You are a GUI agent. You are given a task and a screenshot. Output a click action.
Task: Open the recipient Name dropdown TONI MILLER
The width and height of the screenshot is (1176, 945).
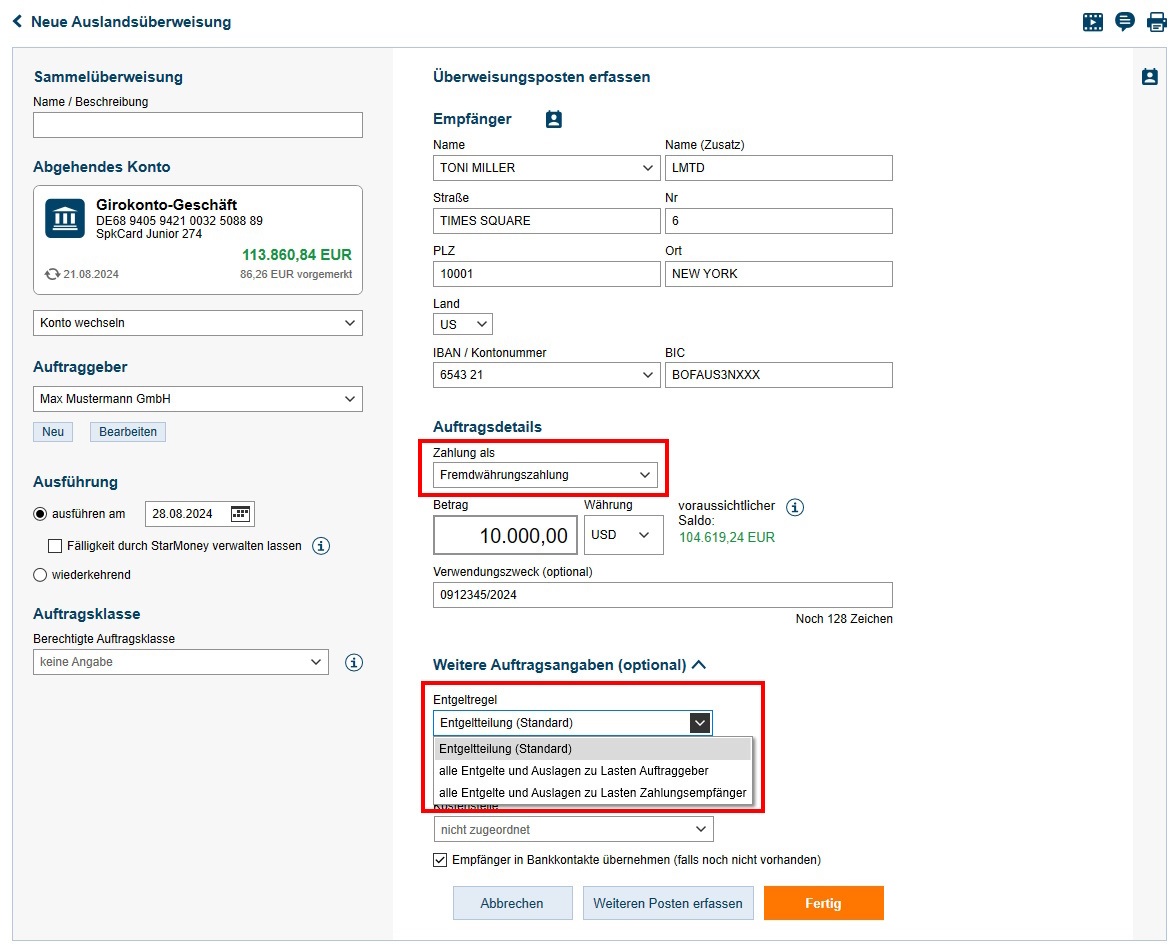(547, 168)
